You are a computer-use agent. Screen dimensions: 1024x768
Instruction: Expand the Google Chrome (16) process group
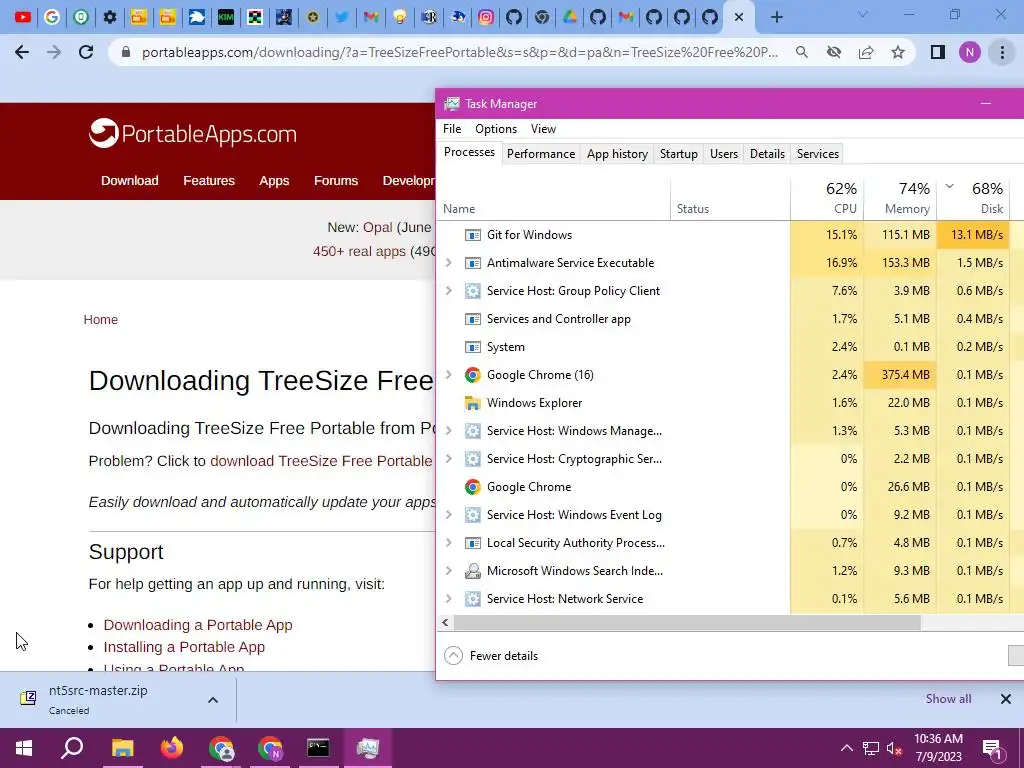[x=449, y=374]
